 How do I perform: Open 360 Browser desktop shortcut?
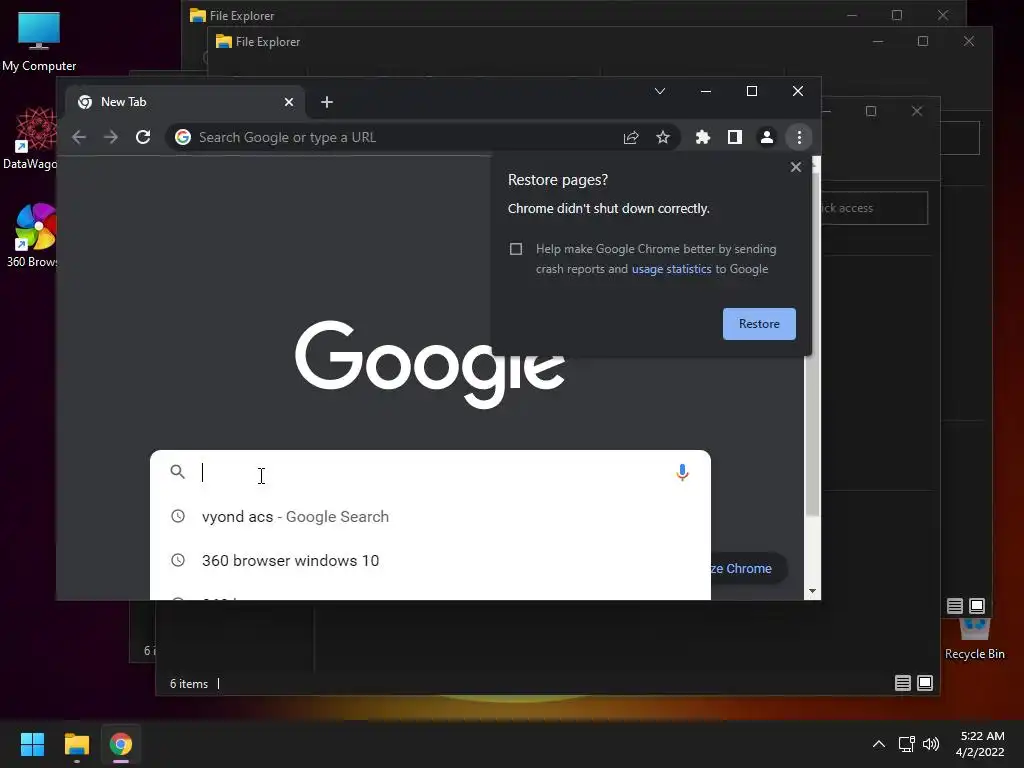[x=31, y=235]
